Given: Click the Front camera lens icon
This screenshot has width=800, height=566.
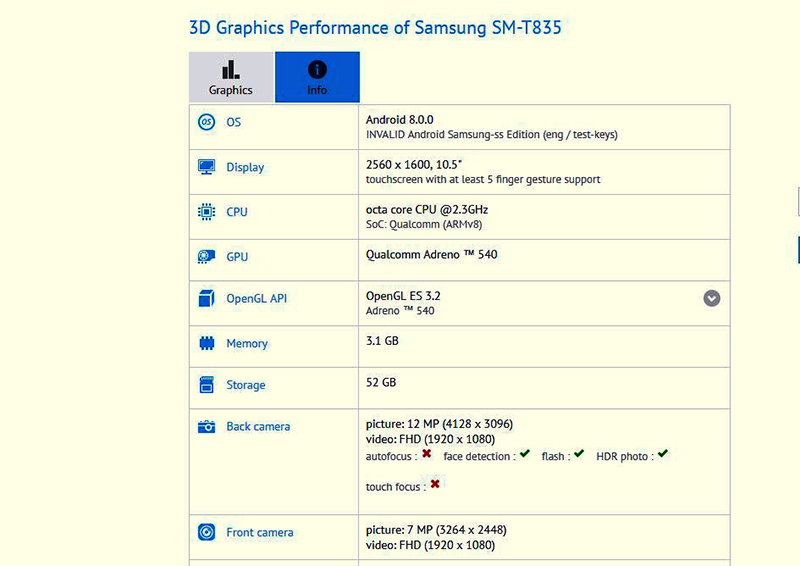Looking at the screenshot, I should point(207,532).
